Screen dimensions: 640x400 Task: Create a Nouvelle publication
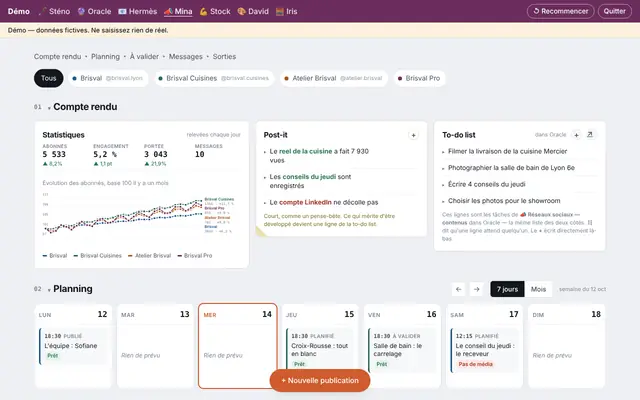coord(320,380)
